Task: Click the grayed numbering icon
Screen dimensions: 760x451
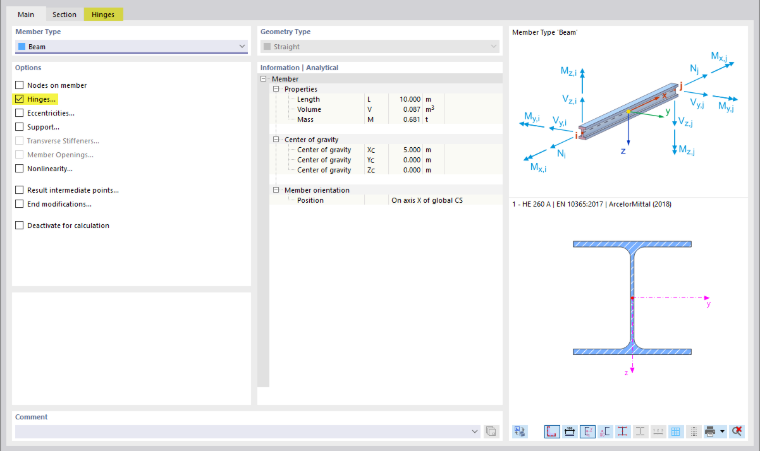Action: click(658, 431)
